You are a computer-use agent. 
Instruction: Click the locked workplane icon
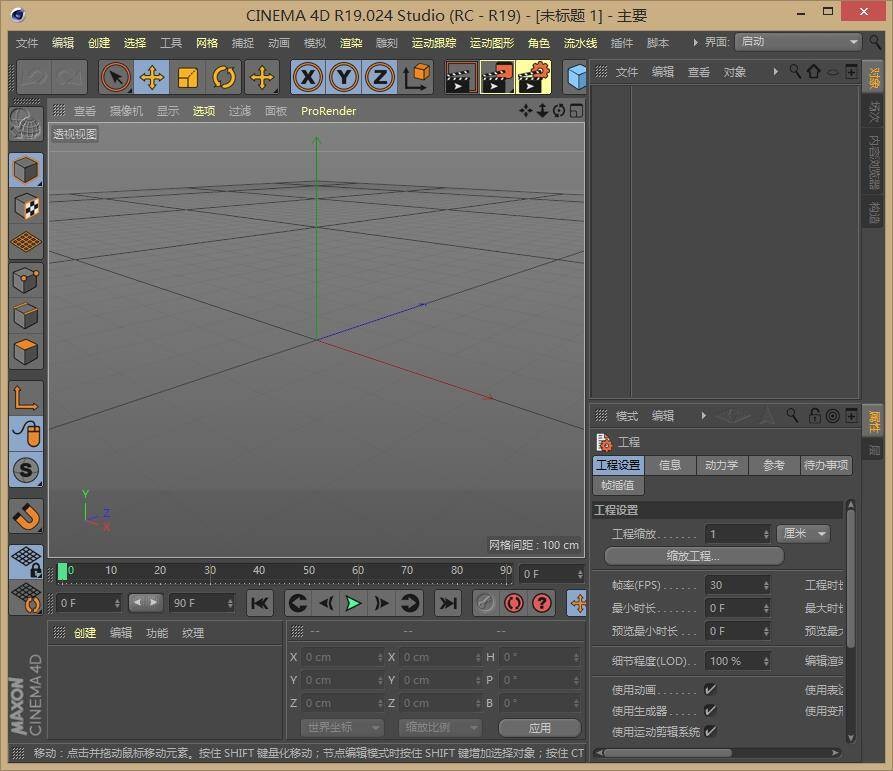pos(26,561)
